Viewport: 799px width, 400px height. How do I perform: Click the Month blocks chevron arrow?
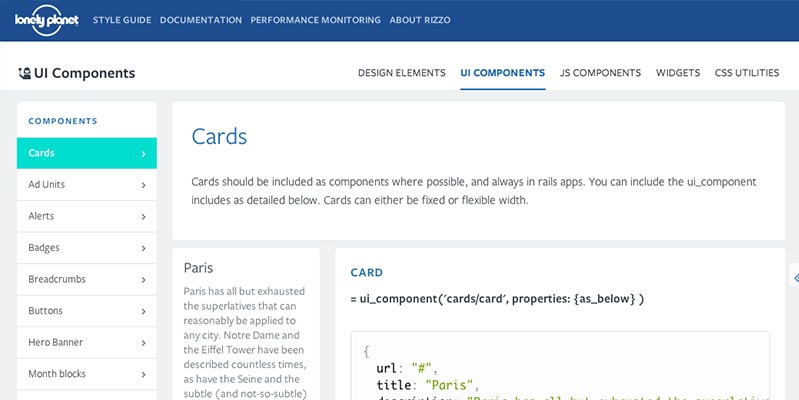coord(143,374)
